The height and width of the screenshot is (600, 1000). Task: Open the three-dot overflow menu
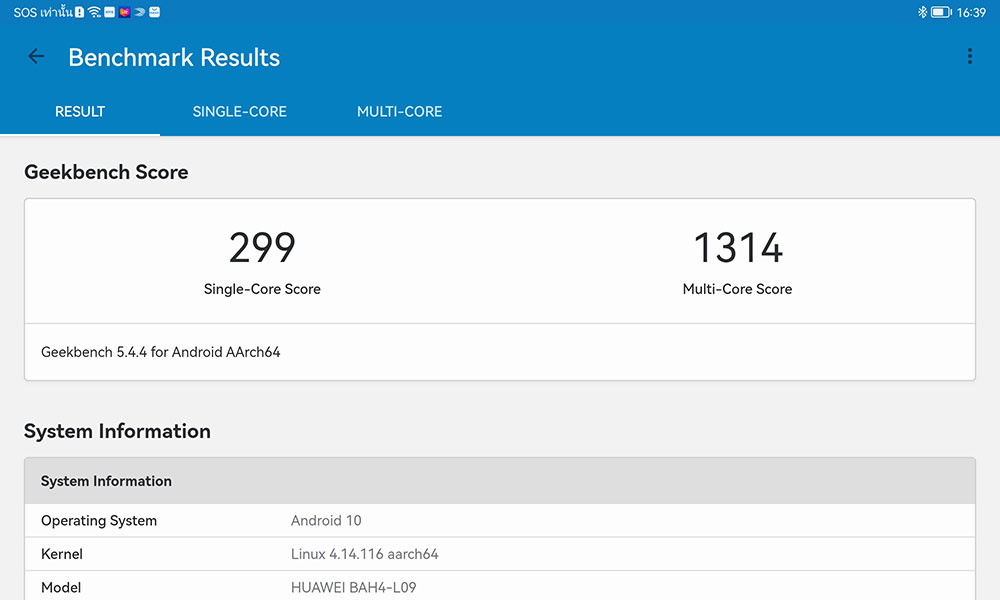point(969,56)
